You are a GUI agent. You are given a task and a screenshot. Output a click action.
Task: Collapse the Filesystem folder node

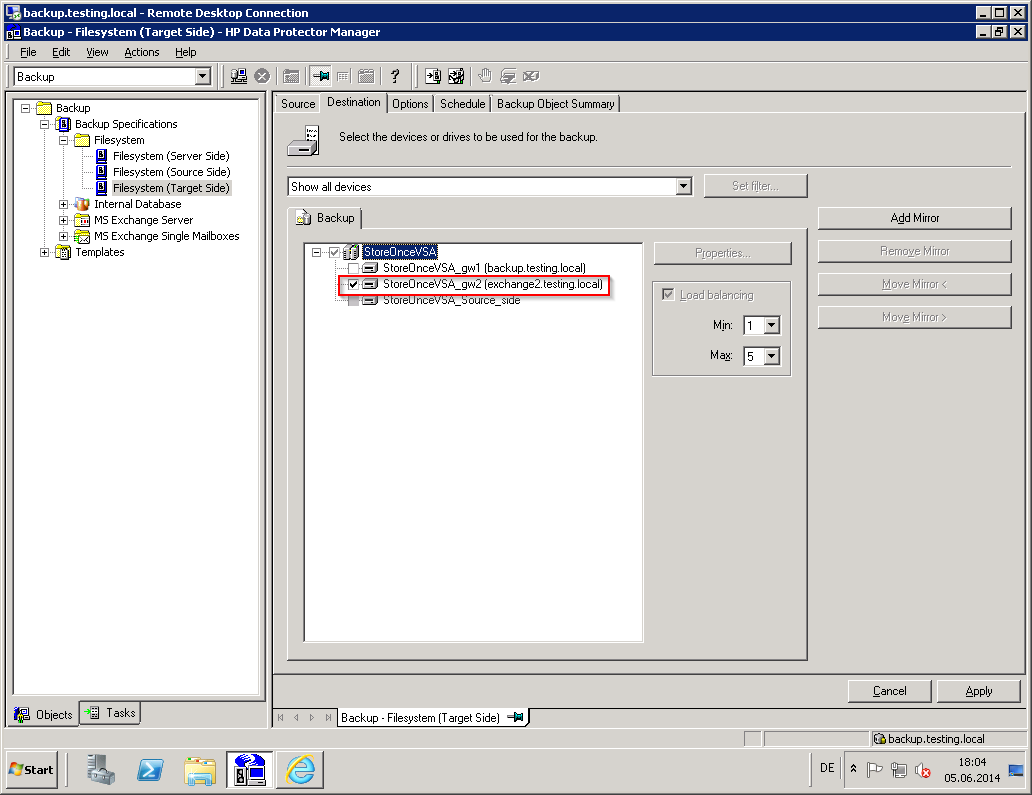point(63,140)
